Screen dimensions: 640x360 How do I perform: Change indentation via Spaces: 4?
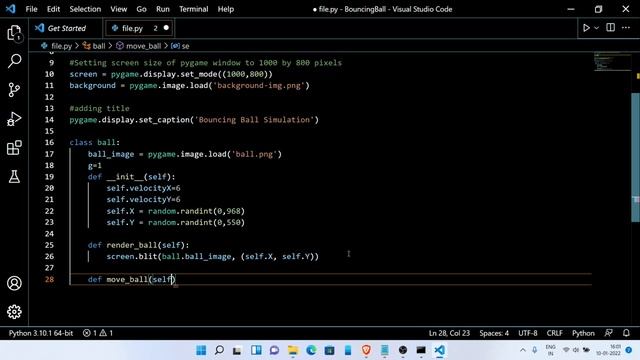494,333
